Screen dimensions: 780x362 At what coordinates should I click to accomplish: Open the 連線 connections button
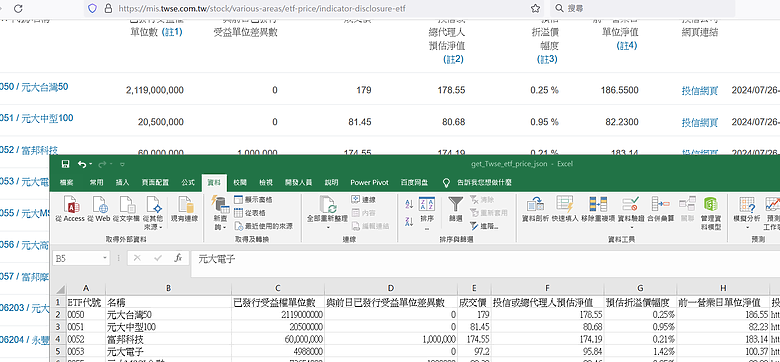pyautogui.click(x=363, y=199)
